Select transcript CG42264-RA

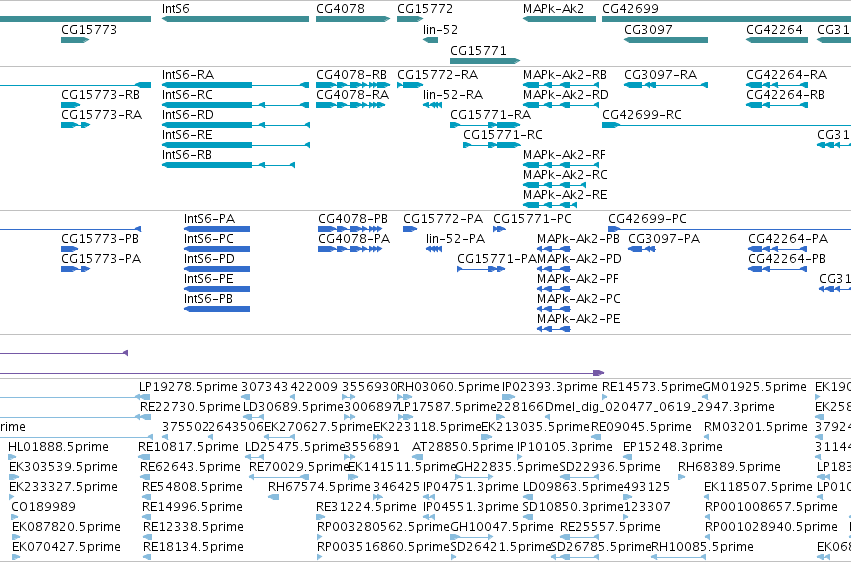[x=777, y=85]
